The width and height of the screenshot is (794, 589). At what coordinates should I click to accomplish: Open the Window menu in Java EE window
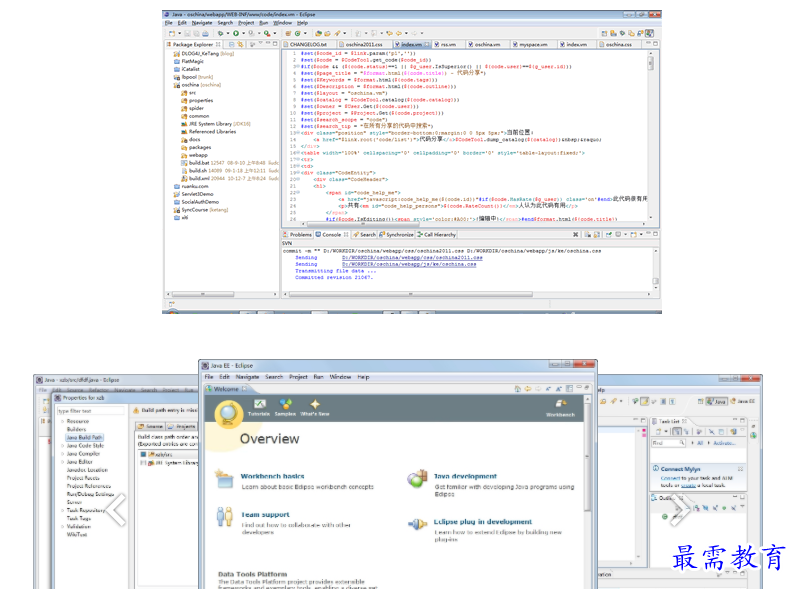340,377
